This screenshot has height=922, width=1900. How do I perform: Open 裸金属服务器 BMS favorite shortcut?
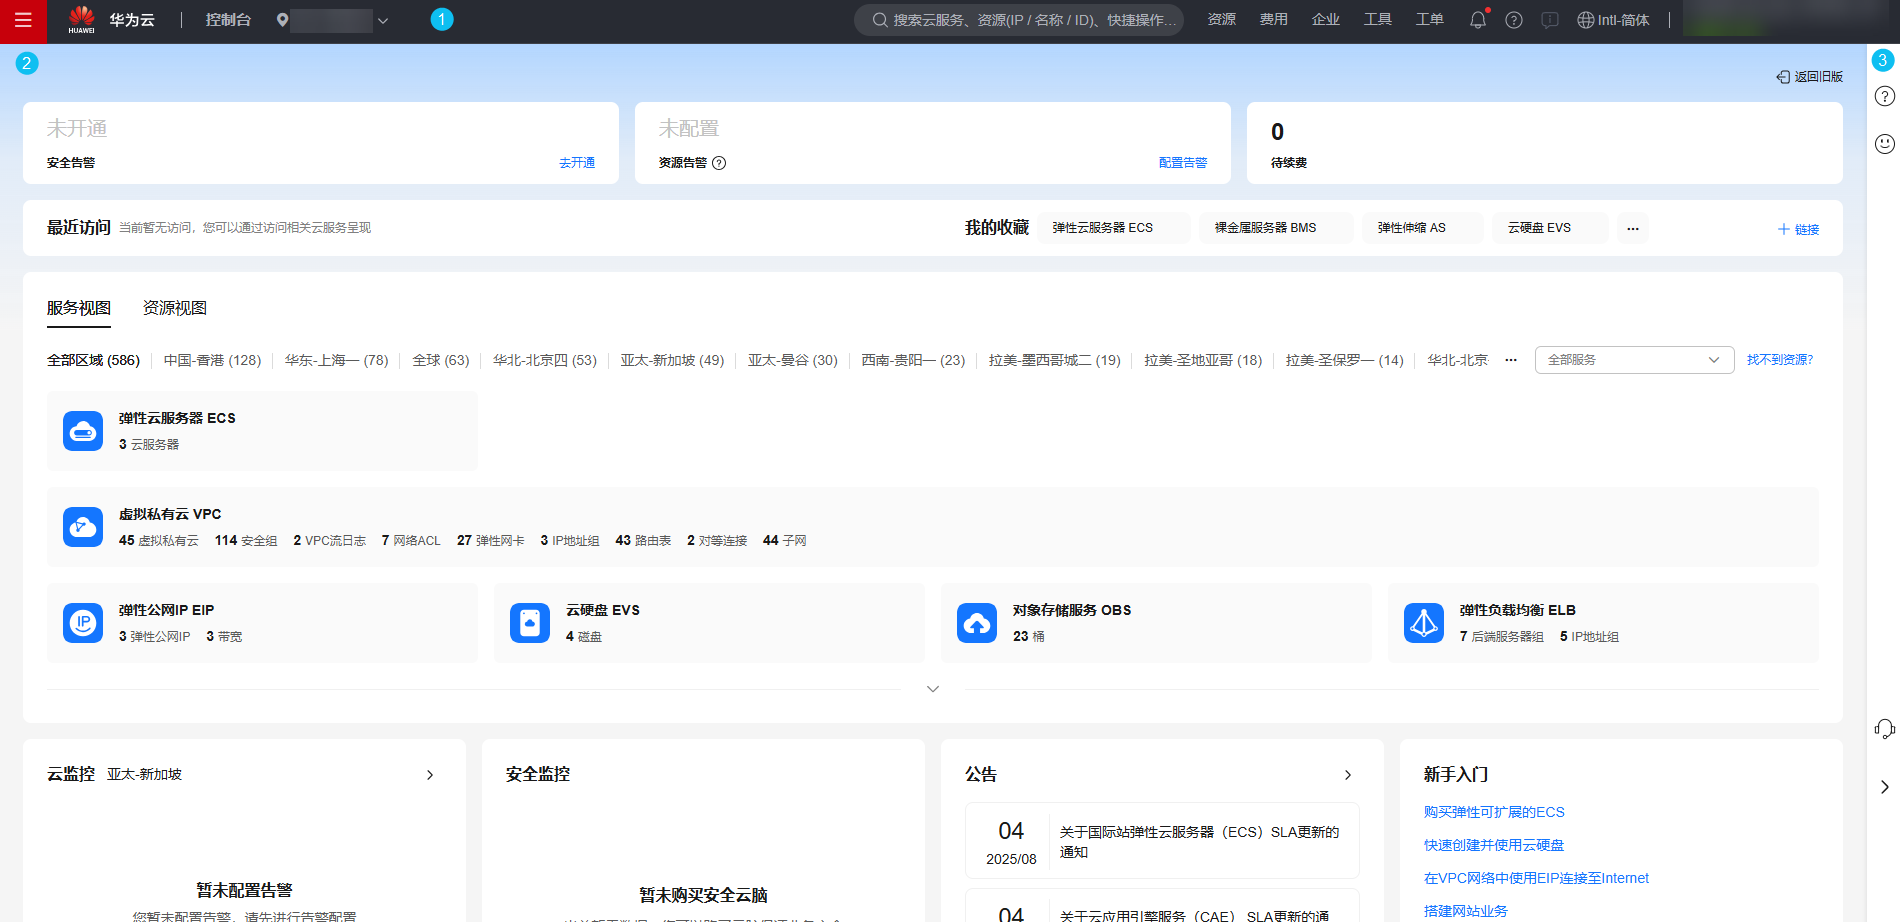pyautogui.click(x=1275, y=228)
